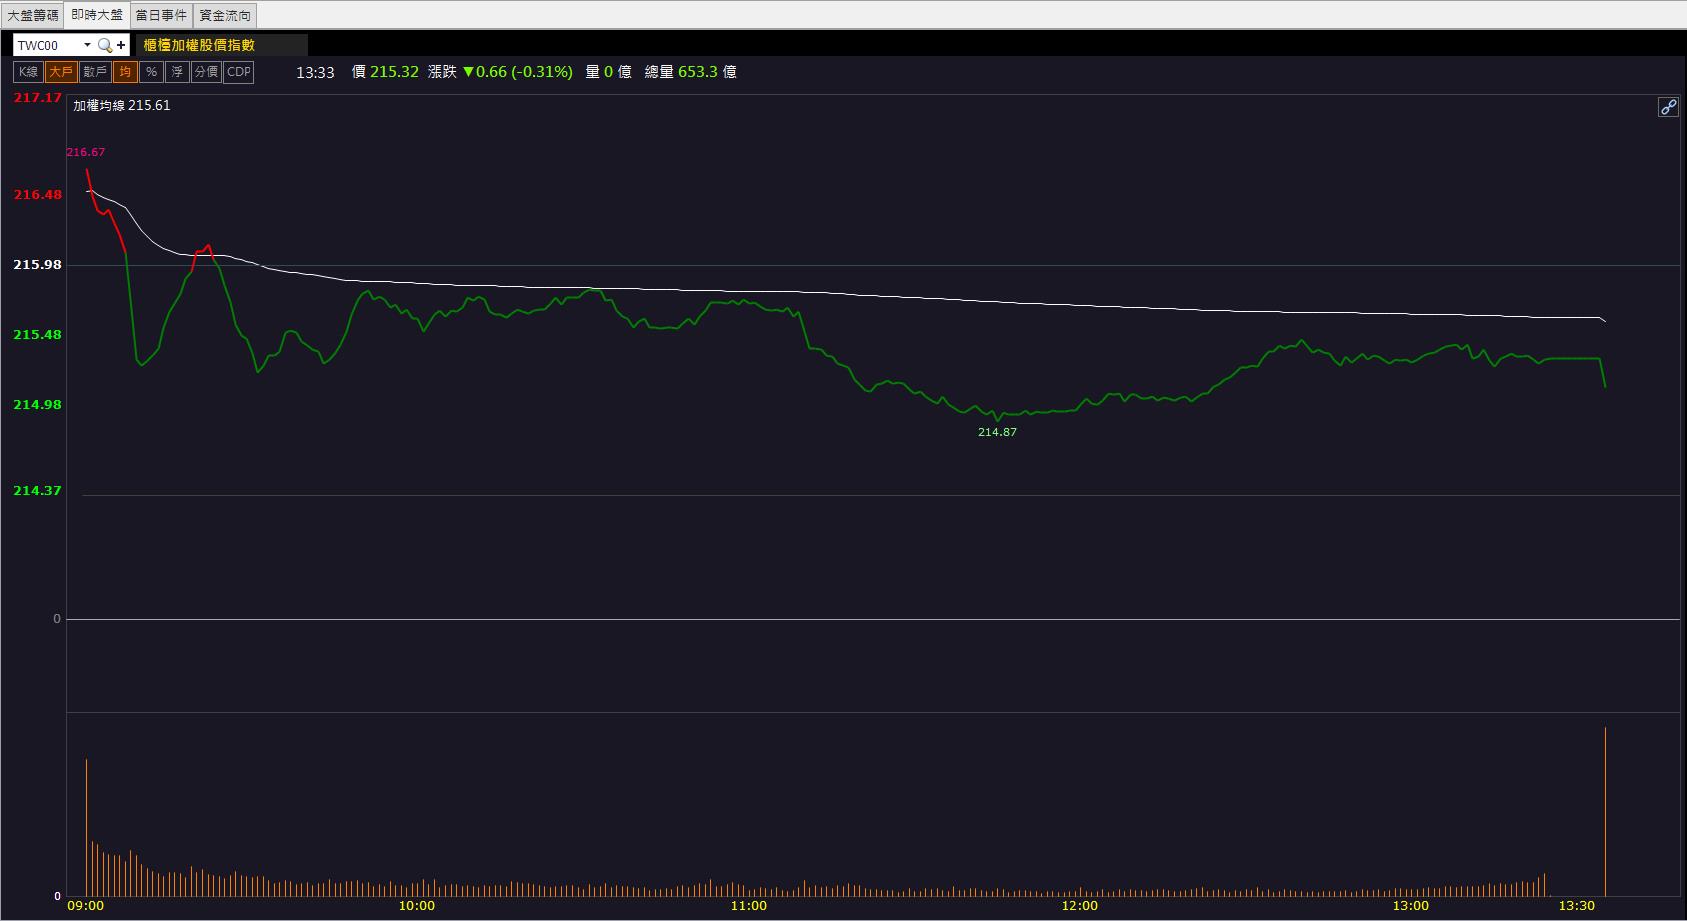
Task: Toggle the CDP button
Action: click(238, 72)
